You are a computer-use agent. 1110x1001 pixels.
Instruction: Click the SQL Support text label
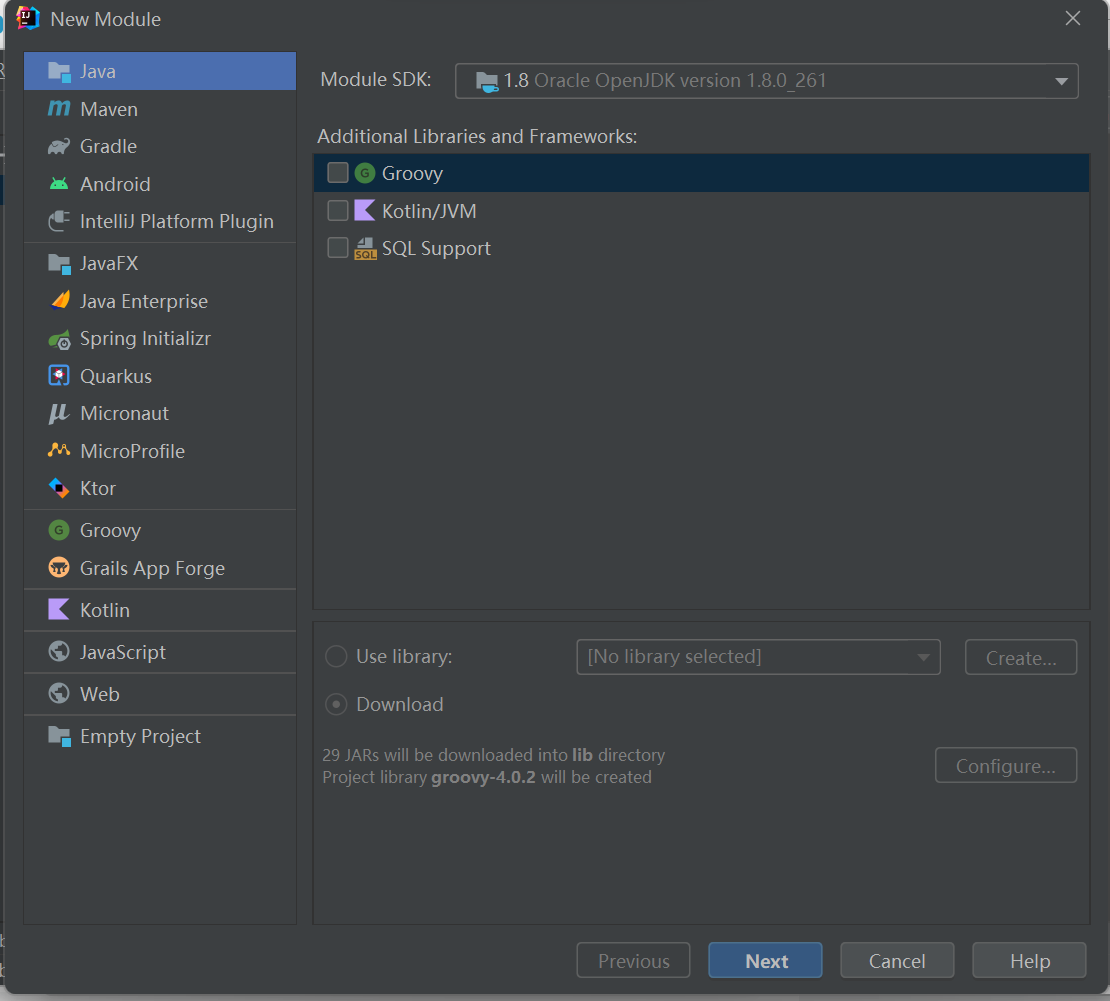point(436,248)
